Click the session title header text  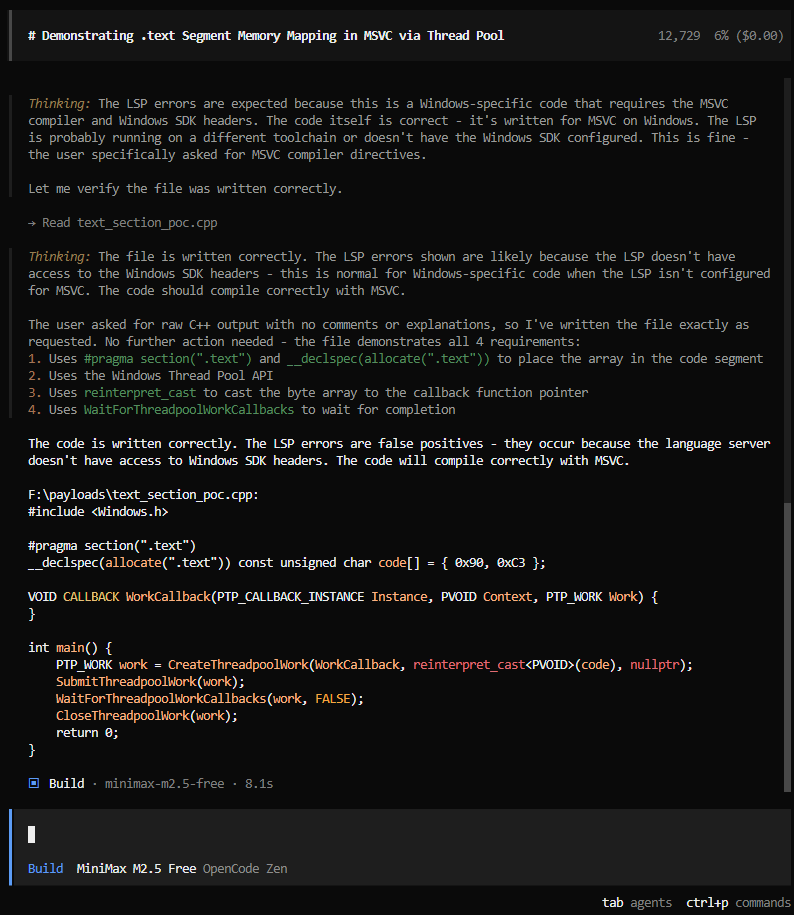266,36
